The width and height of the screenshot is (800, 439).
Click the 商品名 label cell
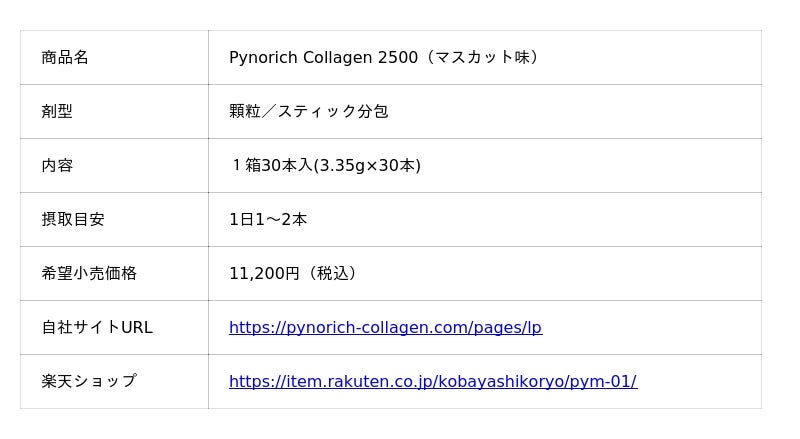click(65, 57)
